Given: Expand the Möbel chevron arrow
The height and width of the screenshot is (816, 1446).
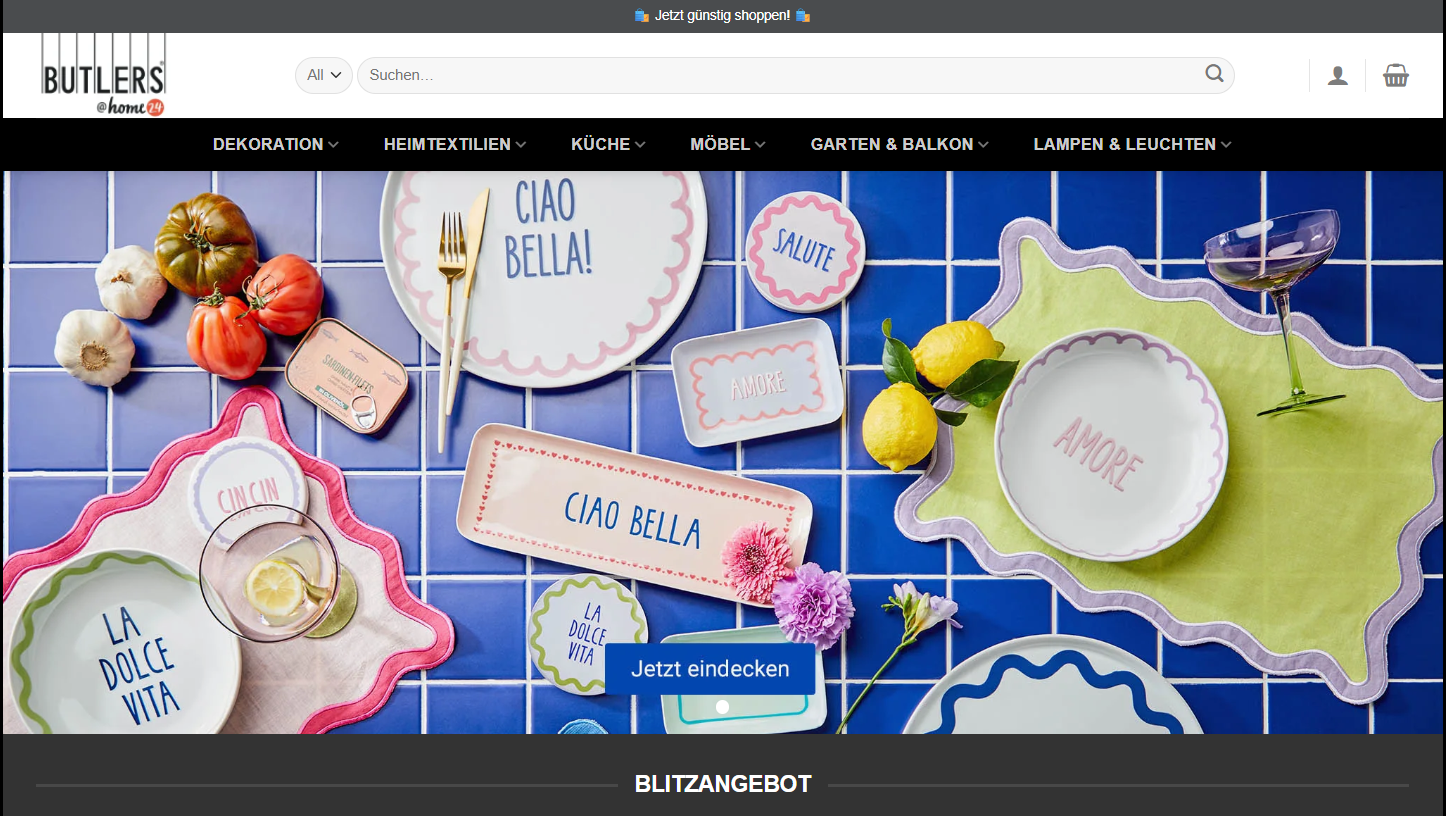Looking at the screenshot, I should point(760,145).
